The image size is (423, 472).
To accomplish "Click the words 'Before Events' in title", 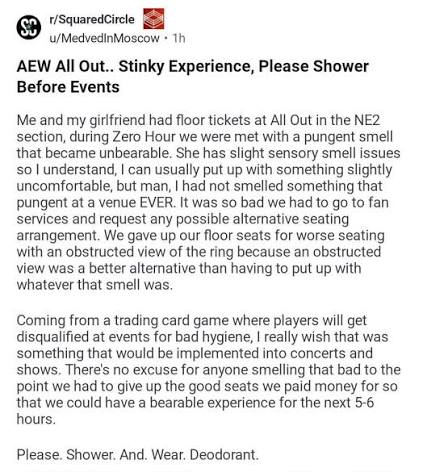I will point(68,87).
